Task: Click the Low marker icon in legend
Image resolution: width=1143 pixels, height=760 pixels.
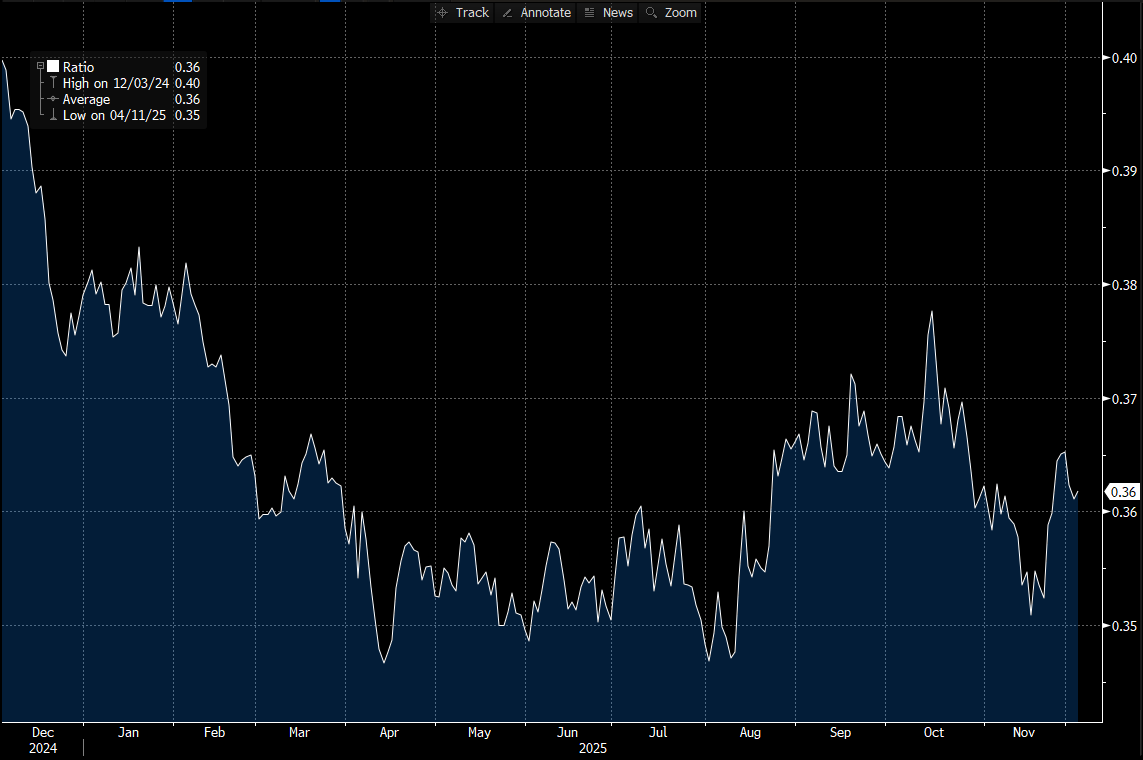Action: tap(53, 114)
